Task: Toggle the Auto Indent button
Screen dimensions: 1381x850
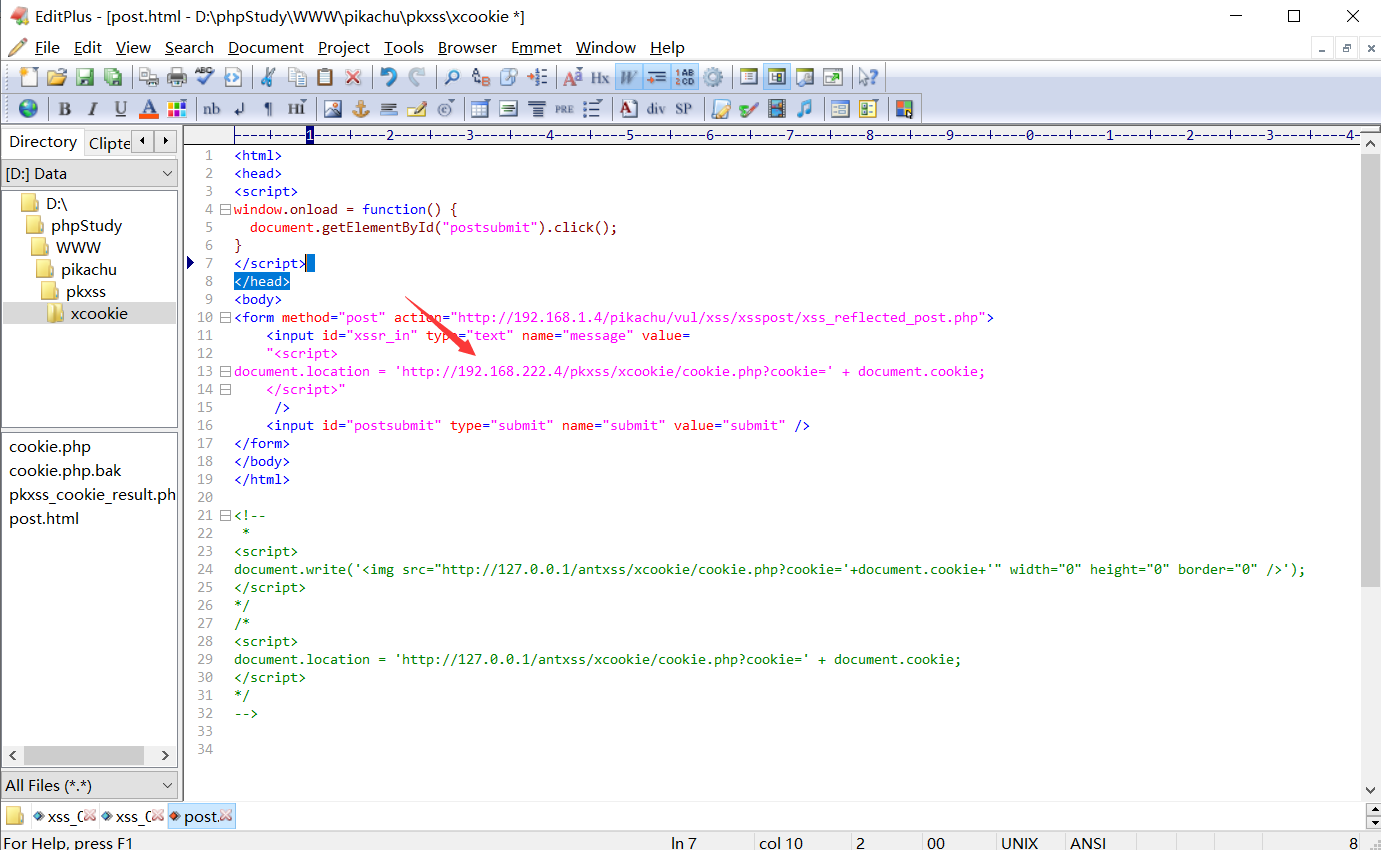Action: 657,77
